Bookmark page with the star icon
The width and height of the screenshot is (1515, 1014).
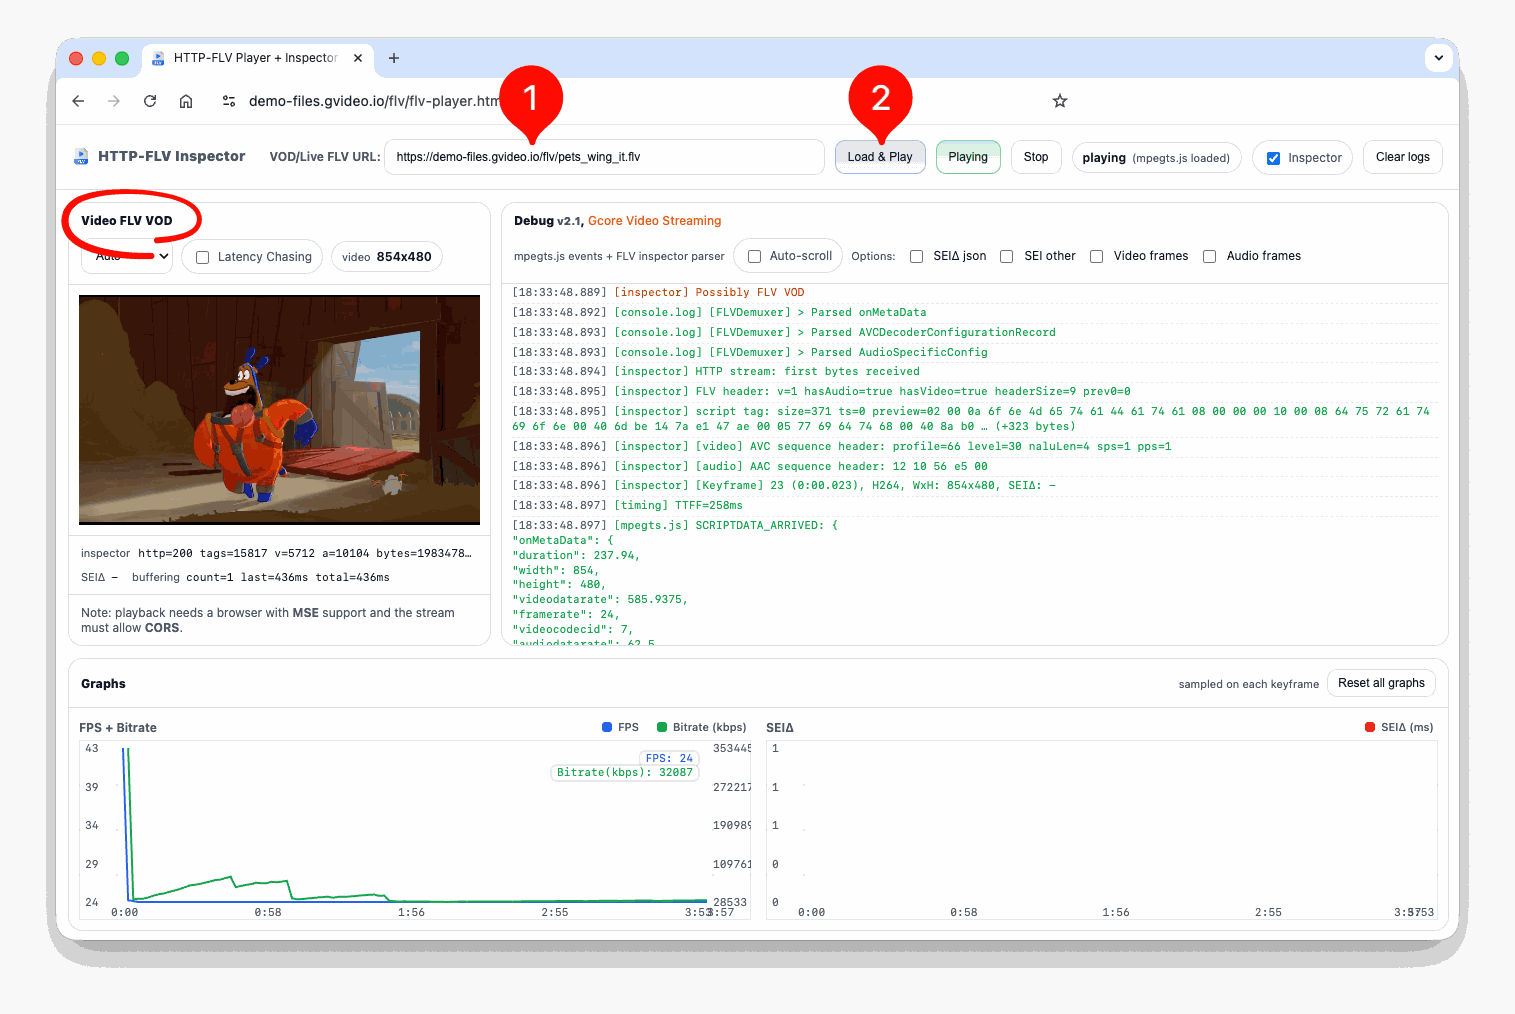(x=1060, y=101)
